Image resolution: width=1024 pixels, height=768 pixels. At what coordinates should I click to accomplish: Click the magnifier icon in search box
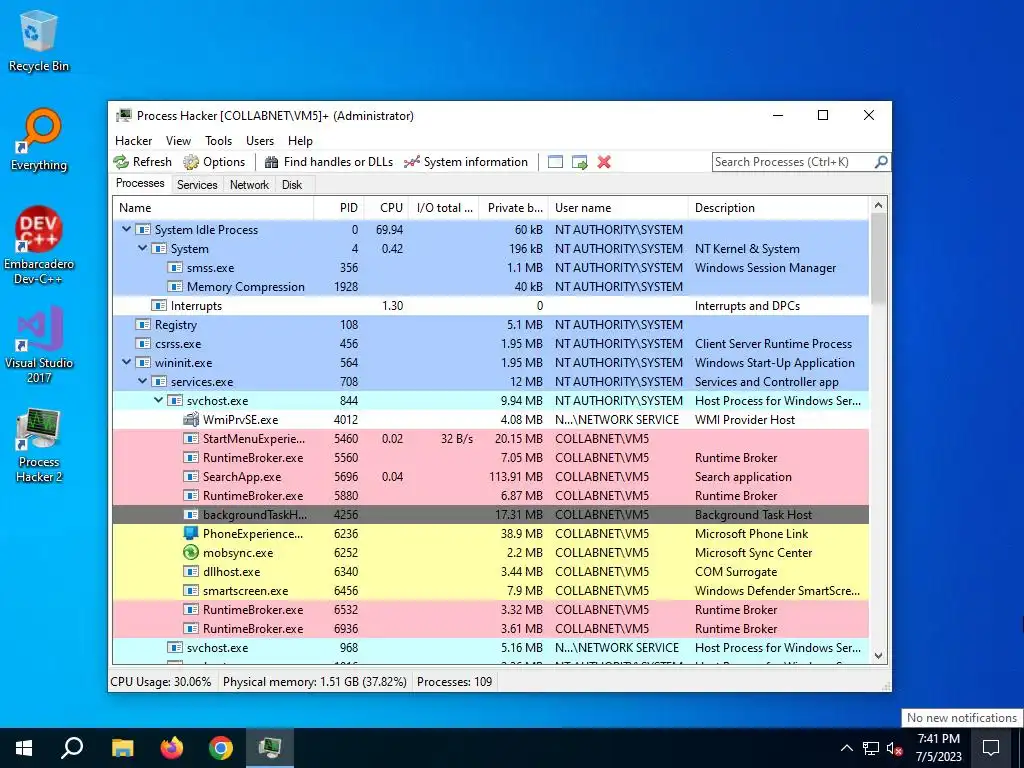[x=881, y=161]
